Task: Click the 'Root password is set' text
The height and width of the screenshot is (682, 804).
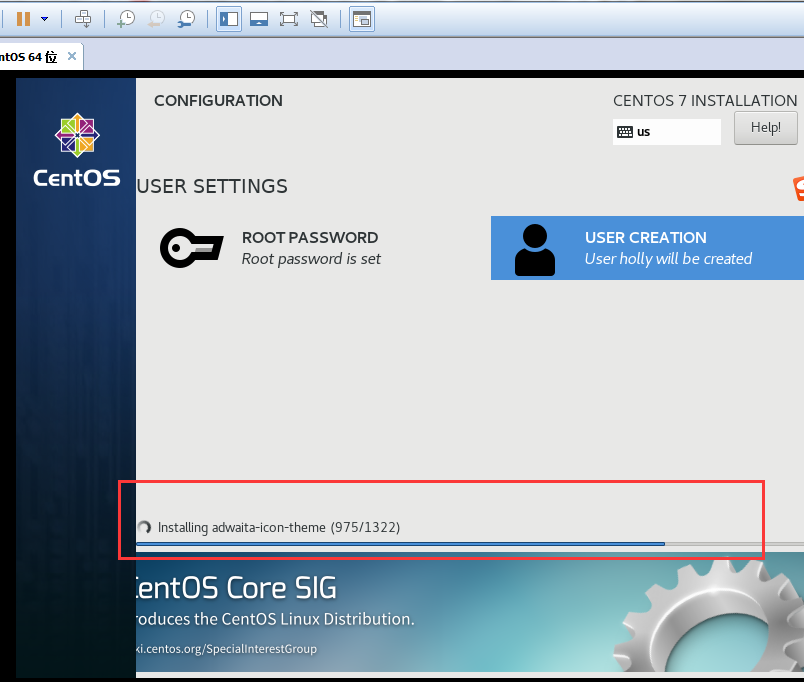Action: click(311, 259)
